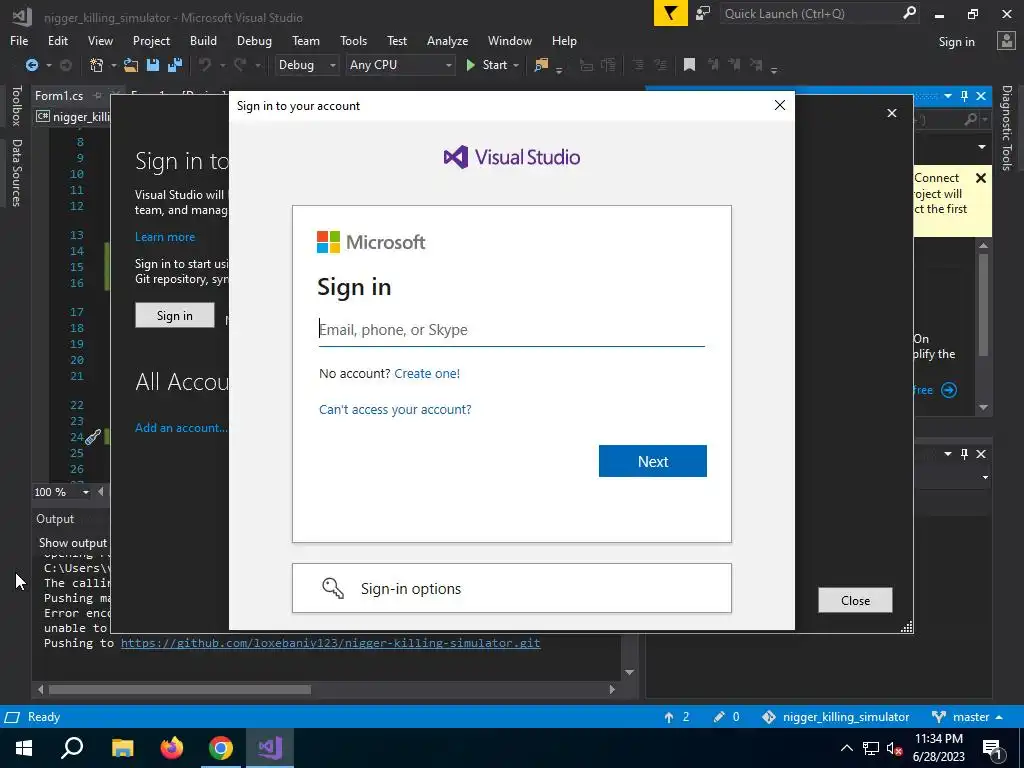Open the Toolbox side tab

[17, 106]
